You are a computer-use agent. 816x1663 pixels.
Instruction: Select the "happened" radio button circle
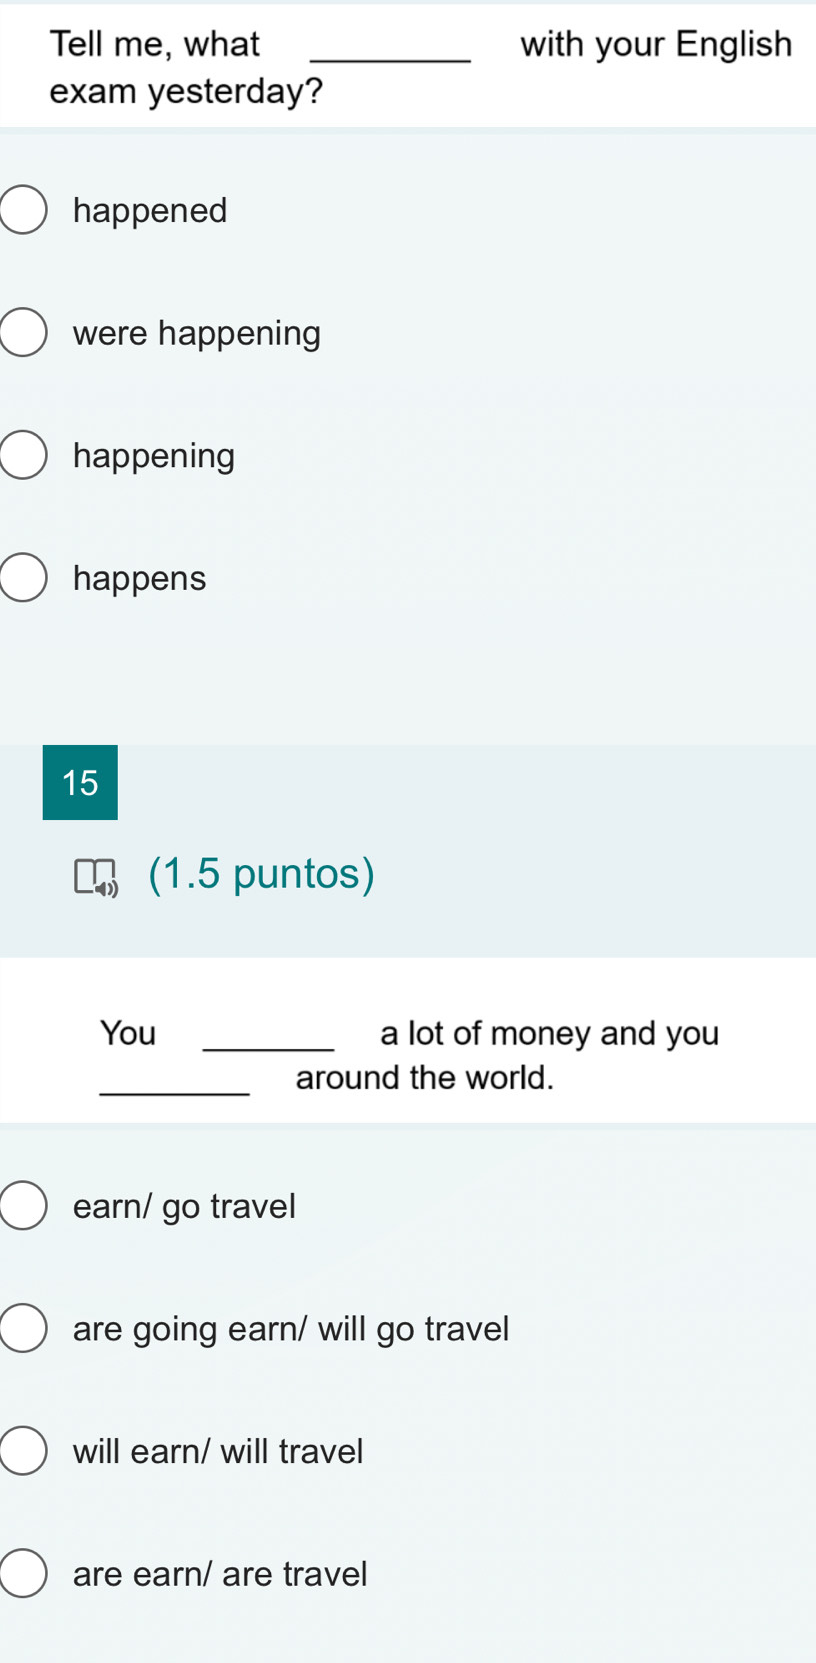coord(23,210)
